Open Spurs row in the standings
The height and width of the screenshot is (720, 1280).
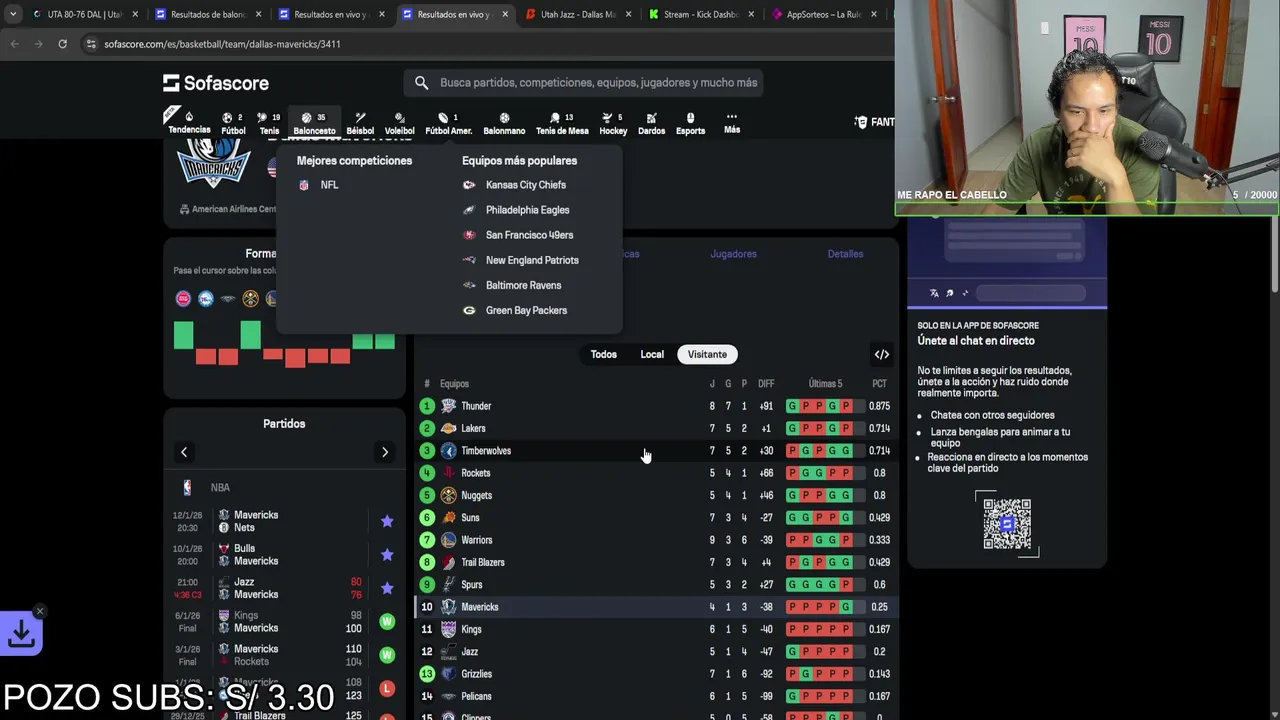point(655,585)
